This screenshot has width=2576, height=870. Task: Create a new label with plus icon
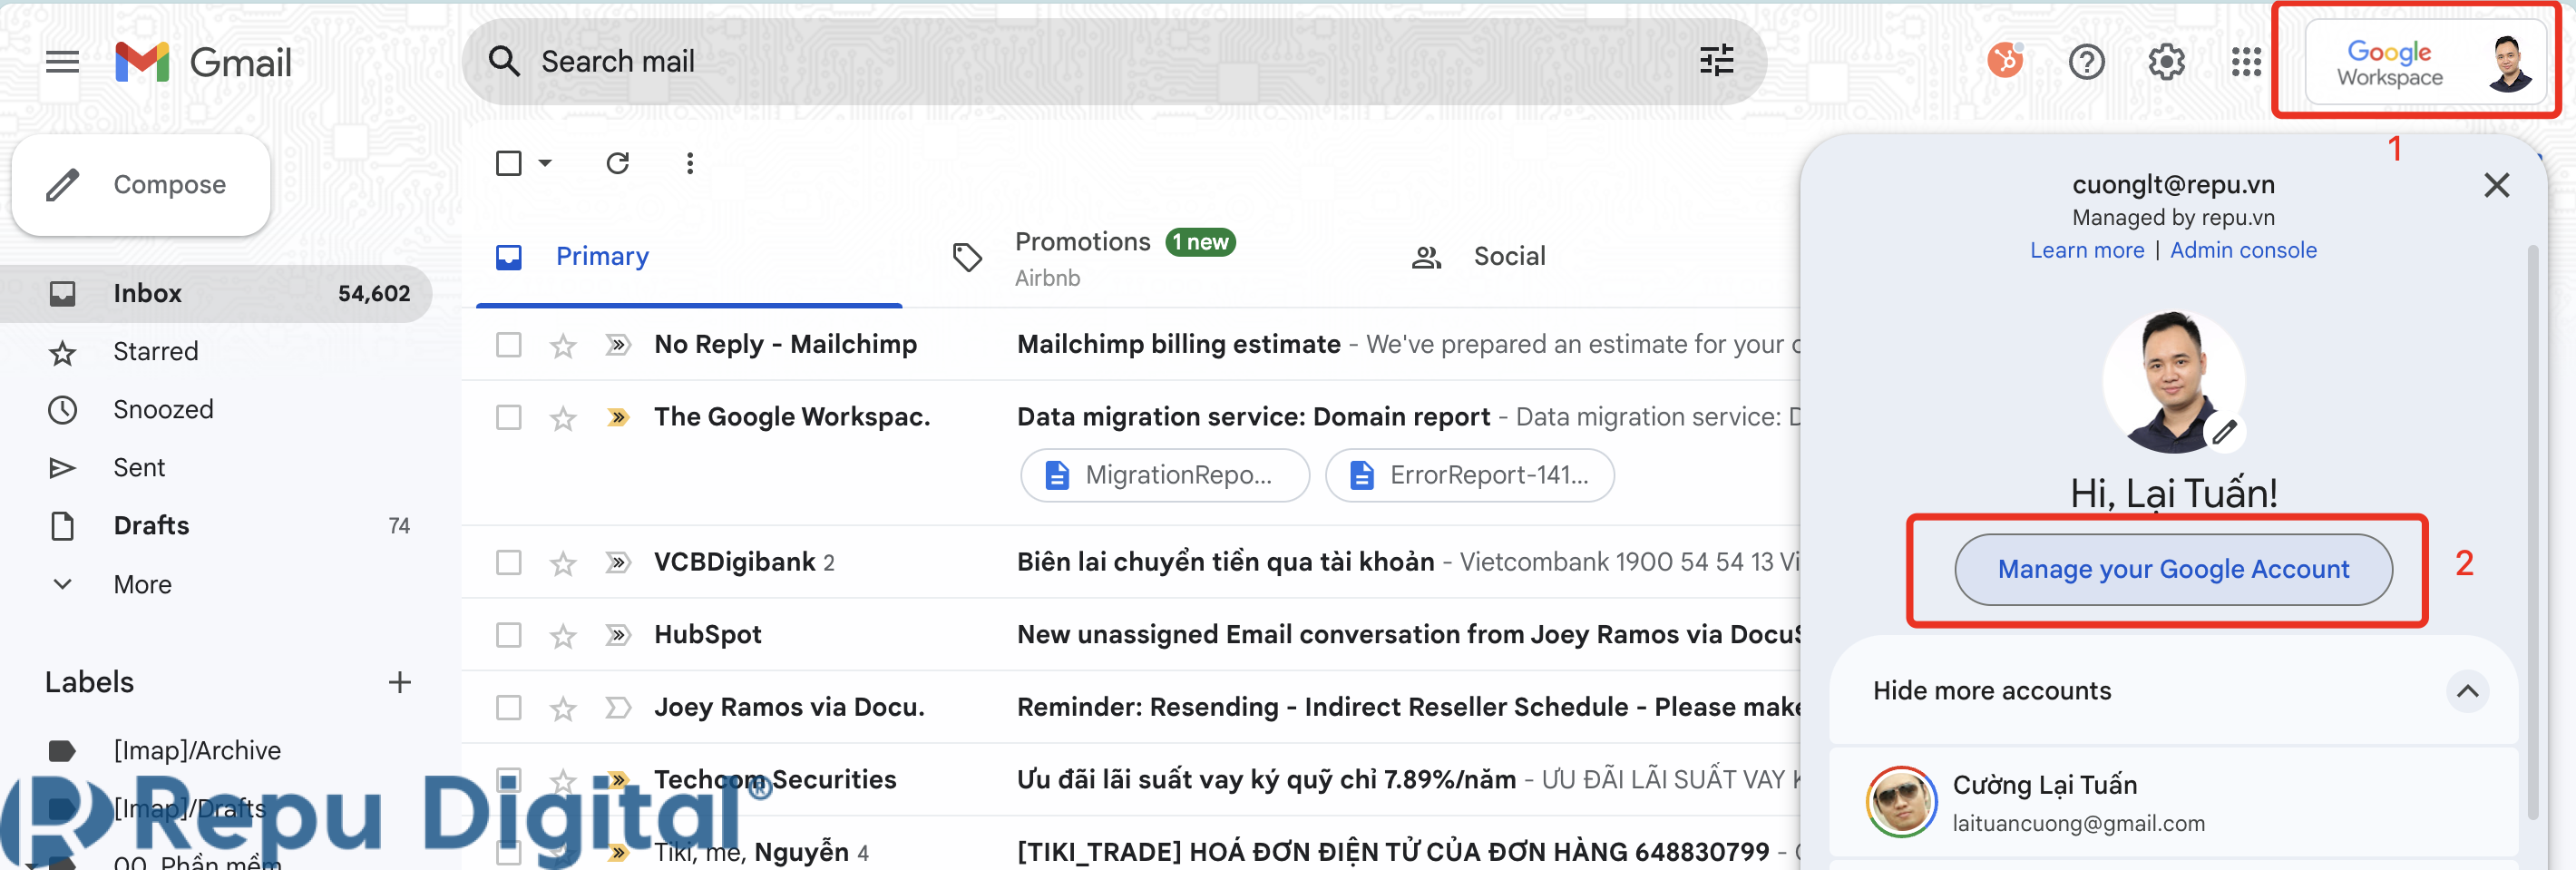pos(399,682)
